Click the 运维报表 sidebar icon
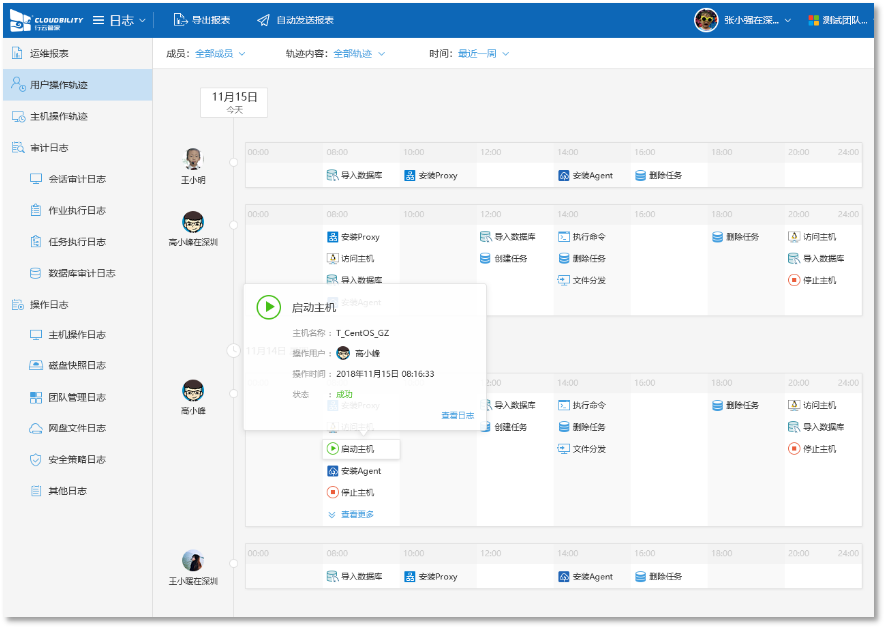 pos(18,53)
